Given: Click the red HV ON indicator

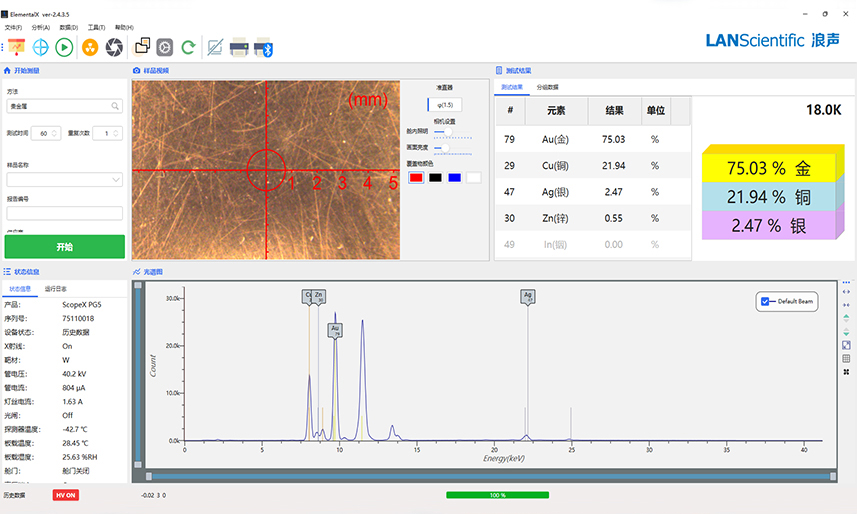Looking at the screenshot, I should tap(66, 494).
